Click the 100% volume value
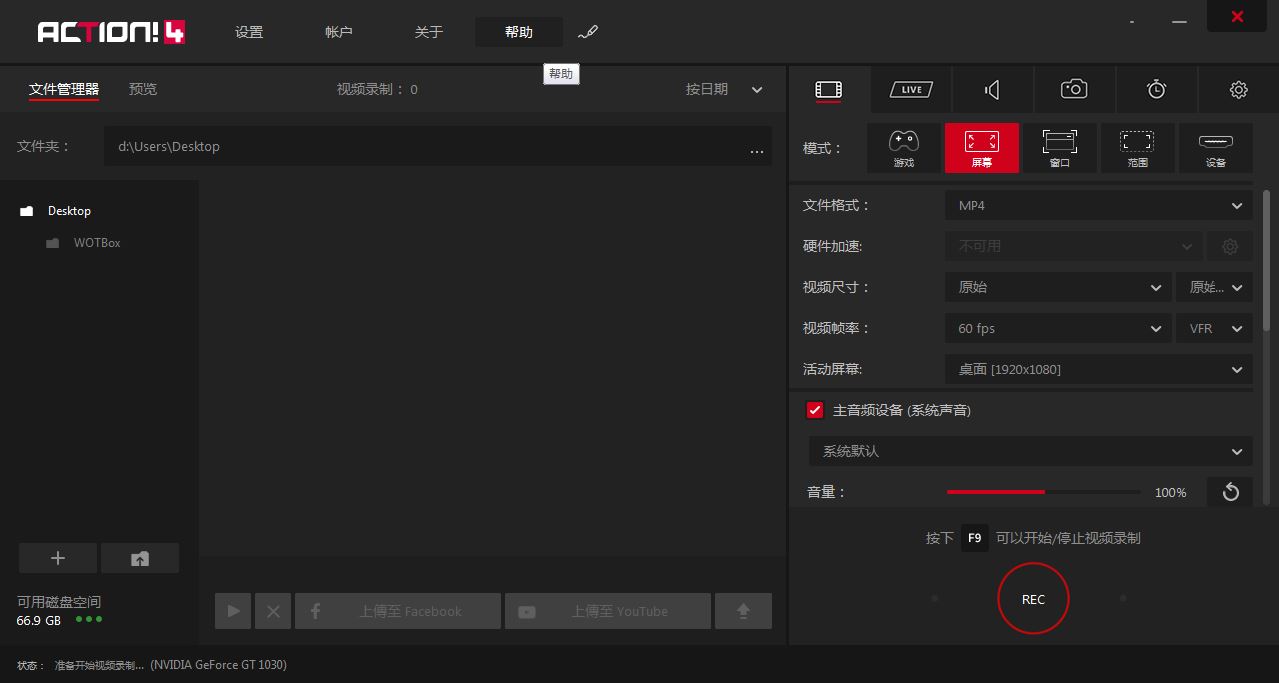Screen dimensions: 1279x683 click(1170, 492)
